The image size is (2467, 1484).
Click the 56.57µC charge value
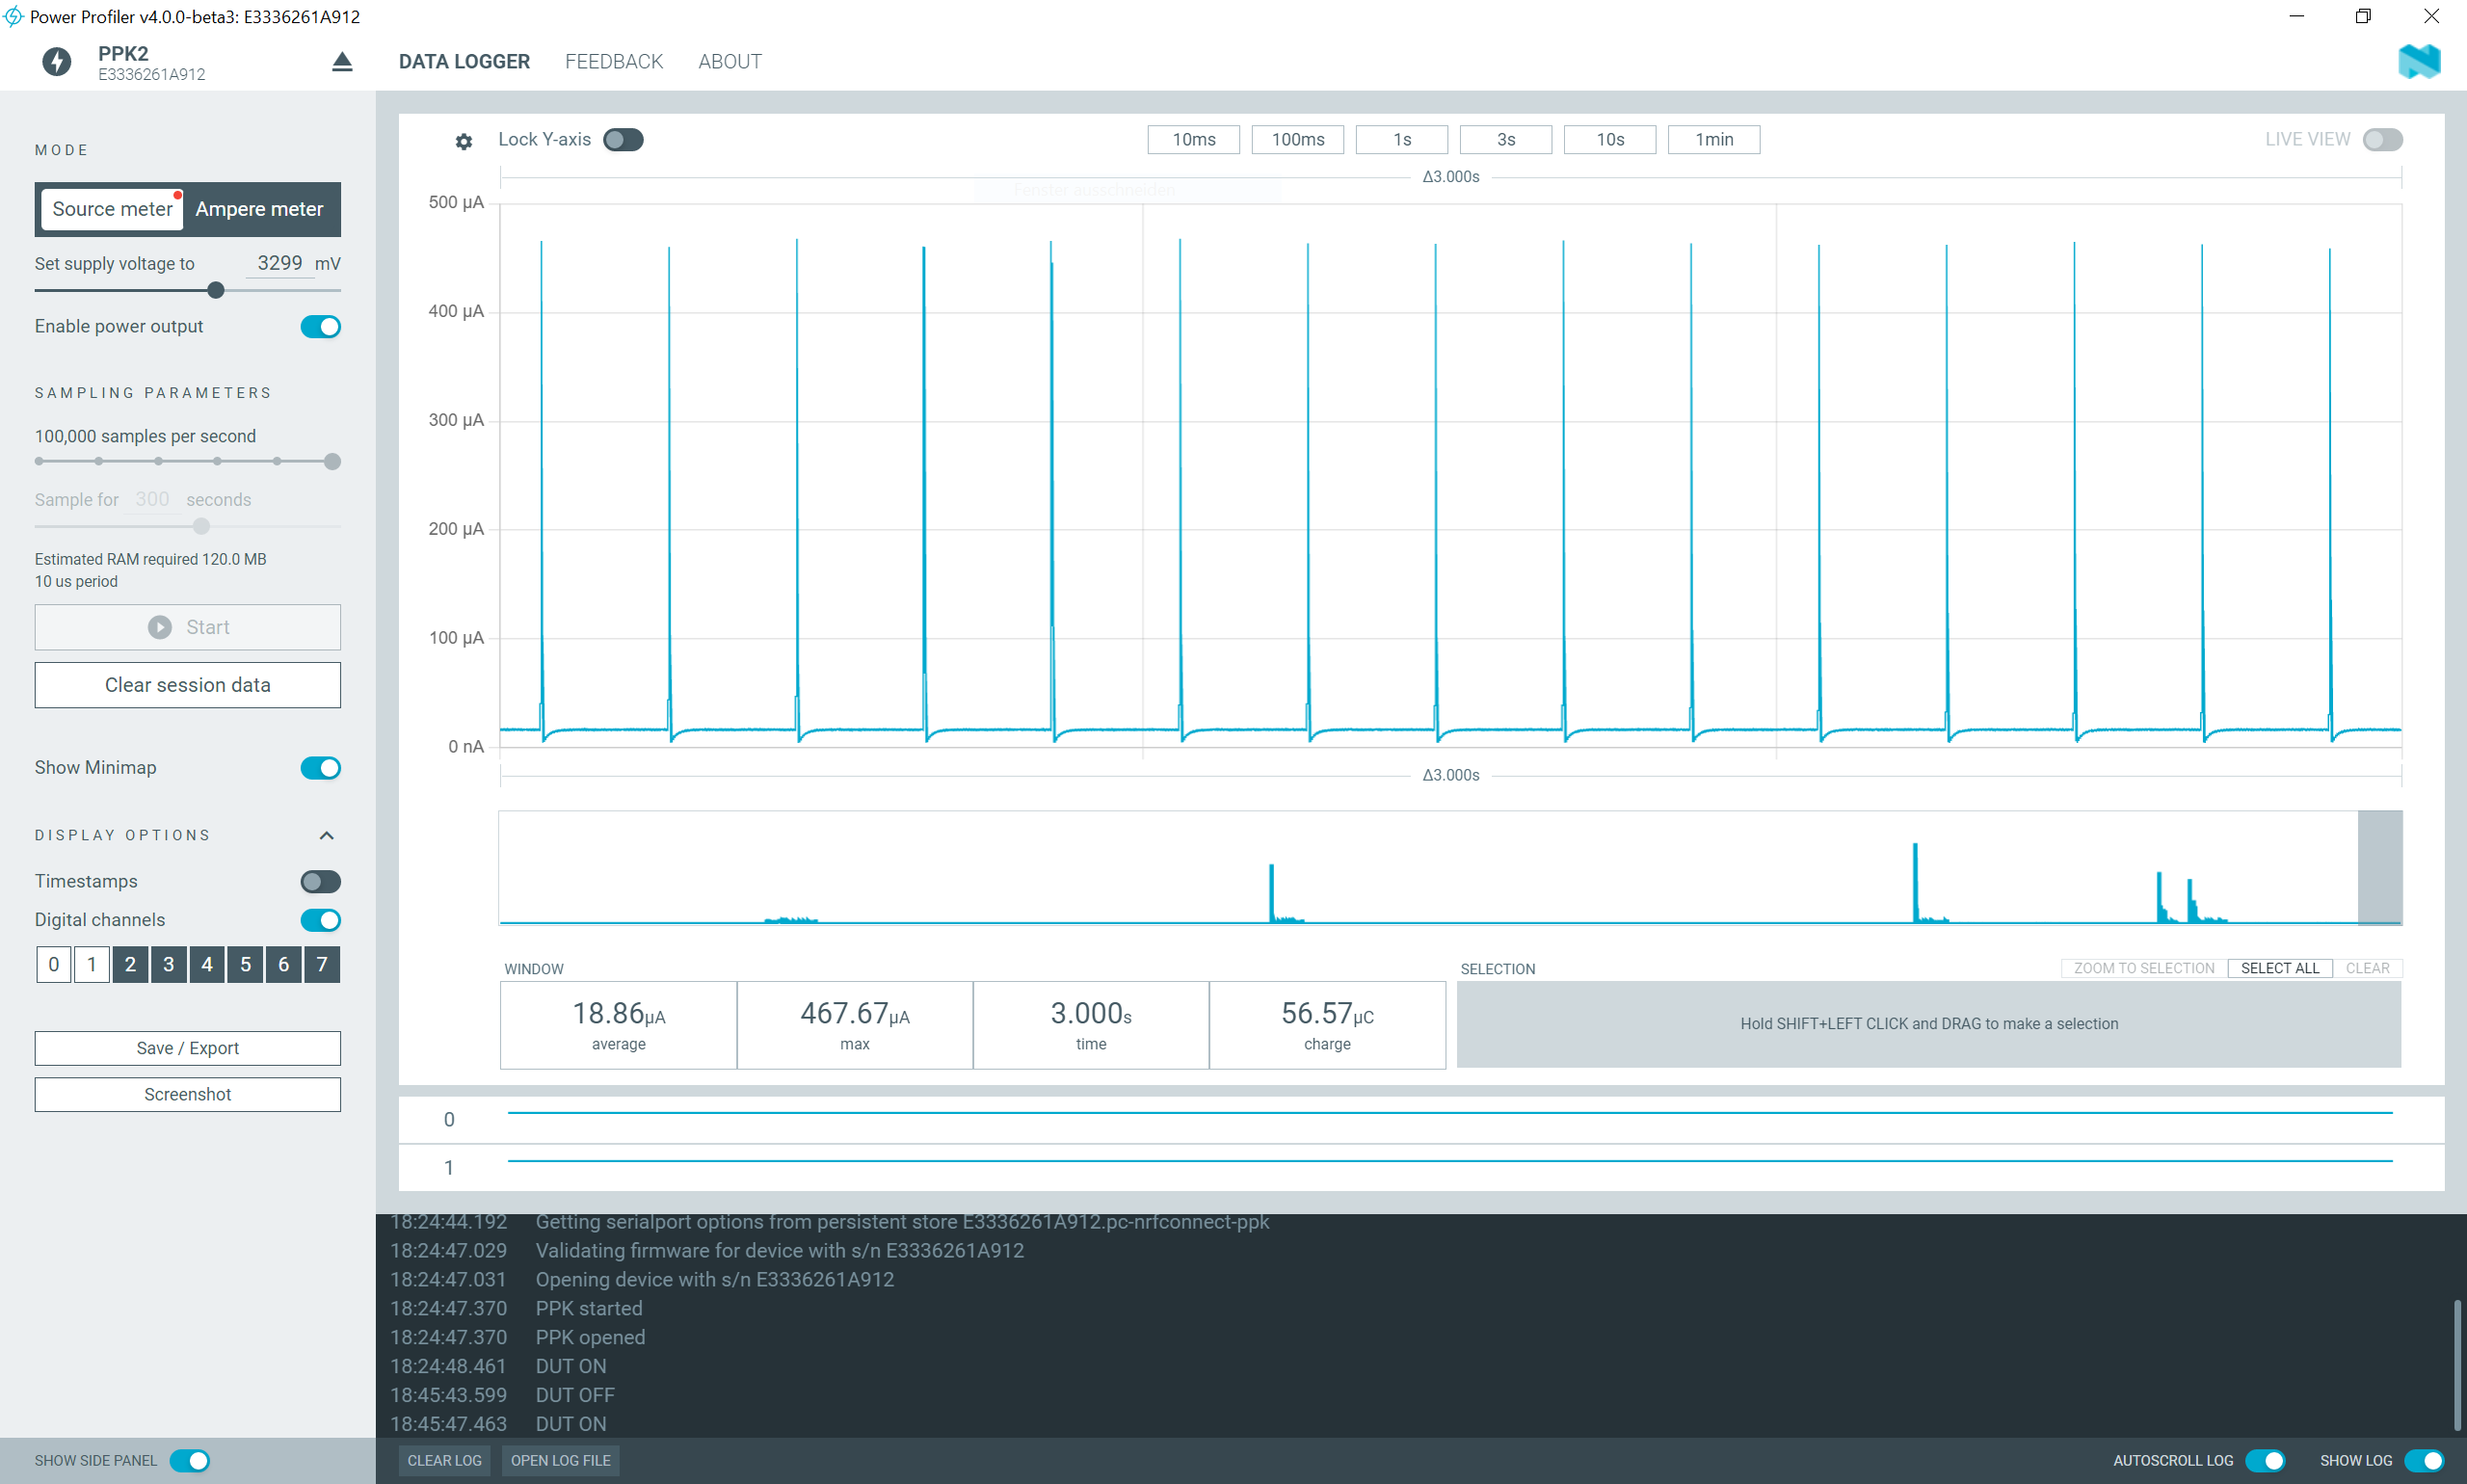1327,1014
